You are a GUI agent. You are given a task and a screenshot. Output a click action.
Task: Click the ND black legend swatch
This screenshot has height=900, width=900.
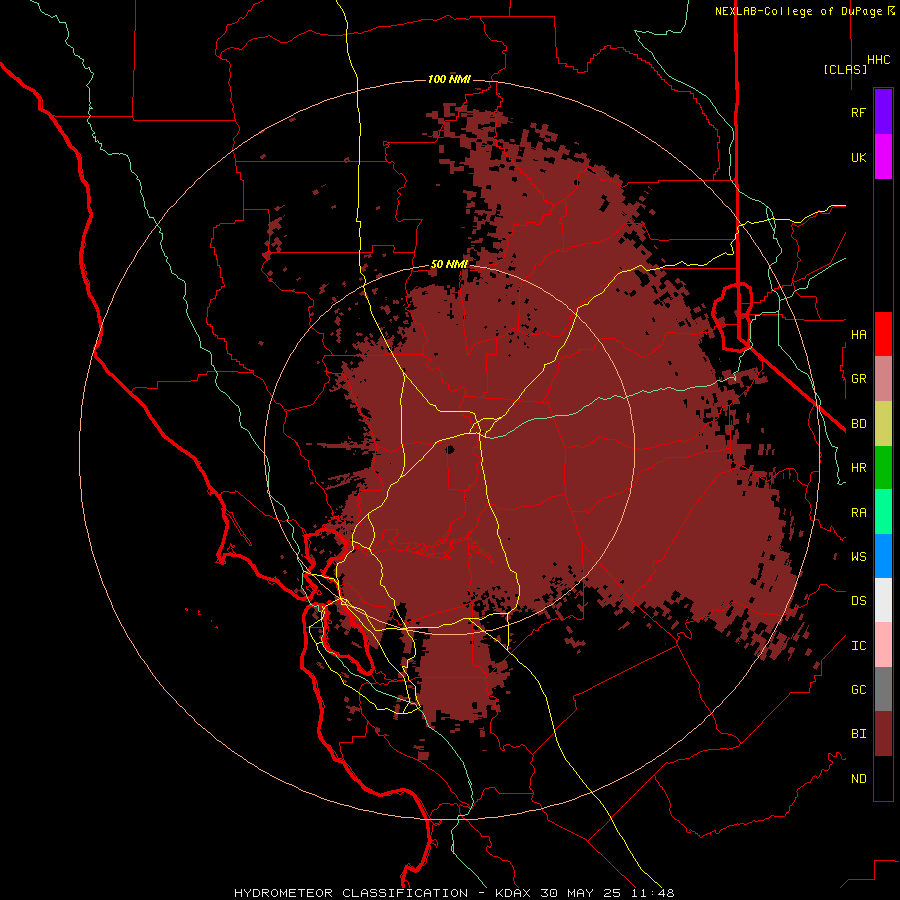point(883,778)
